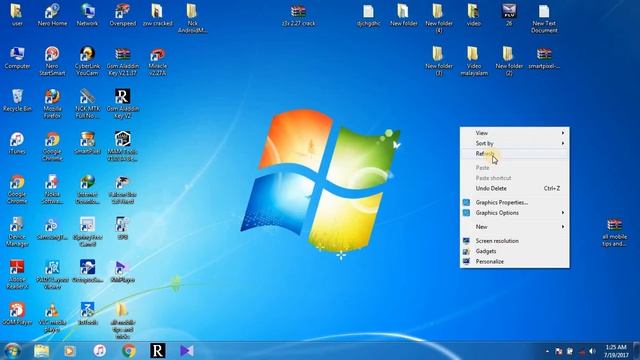
Task: Open the 'New folder (2)' icon
Action: [x=509, y=60]
